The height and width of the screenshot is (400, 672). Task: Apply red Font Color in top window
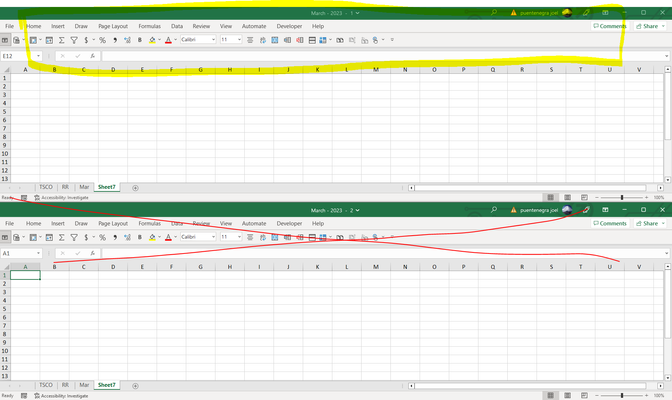pos(168,40)
